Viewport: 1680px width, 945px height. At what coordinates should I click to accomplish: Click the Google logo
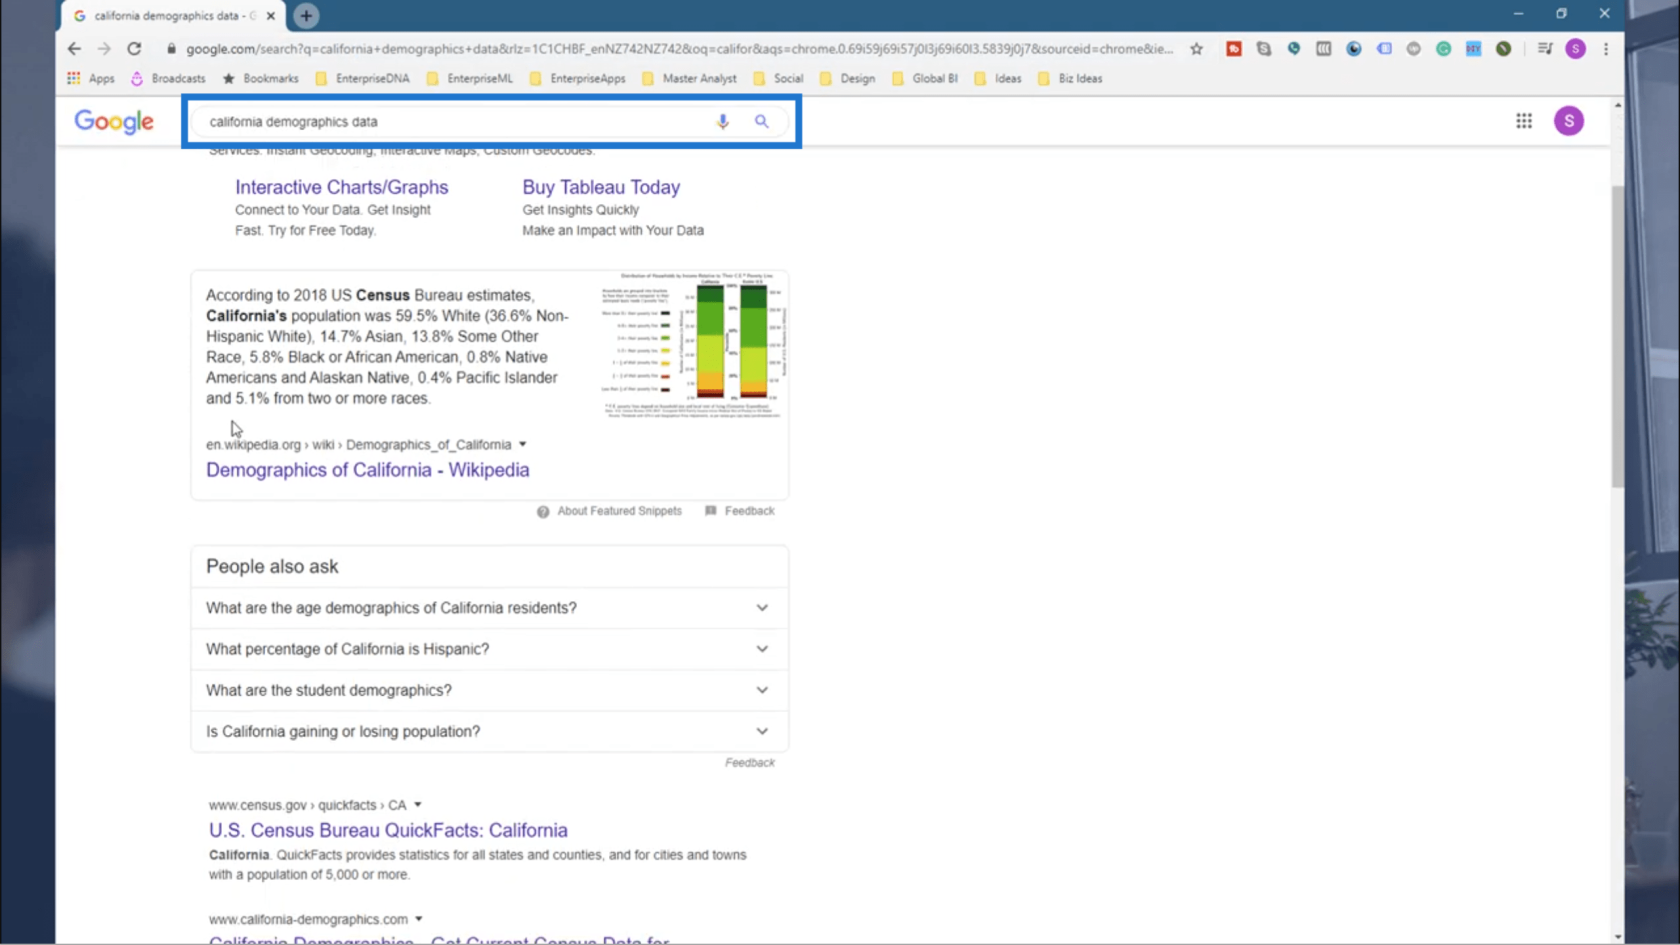[114, 121]
